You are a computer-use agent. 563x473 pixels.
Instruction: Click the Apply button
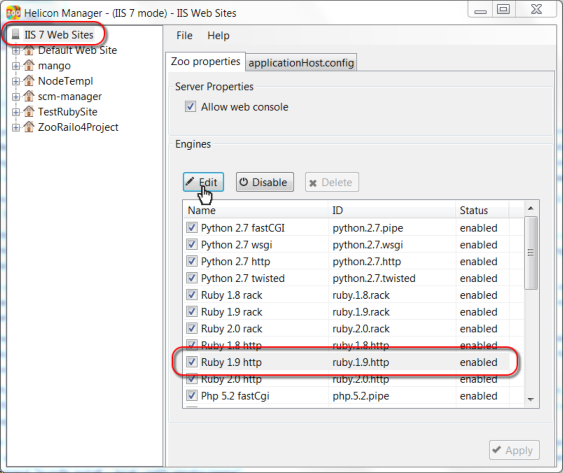(514, 450)
